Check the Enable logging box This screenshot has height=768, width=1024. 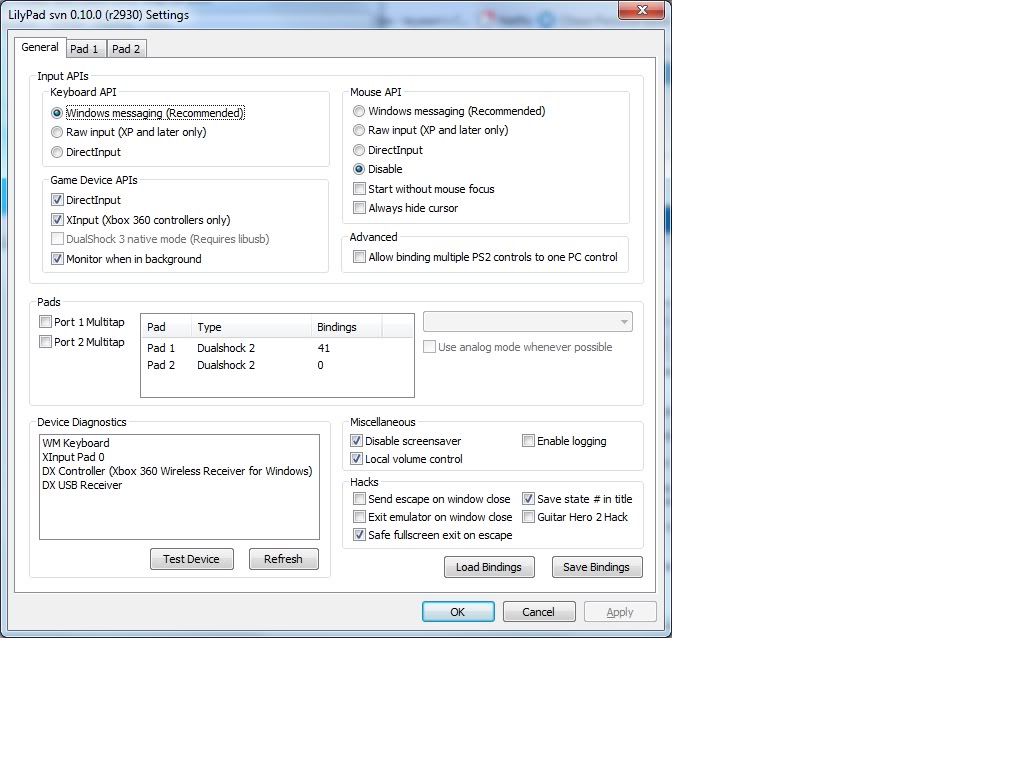tap(528, 441)
